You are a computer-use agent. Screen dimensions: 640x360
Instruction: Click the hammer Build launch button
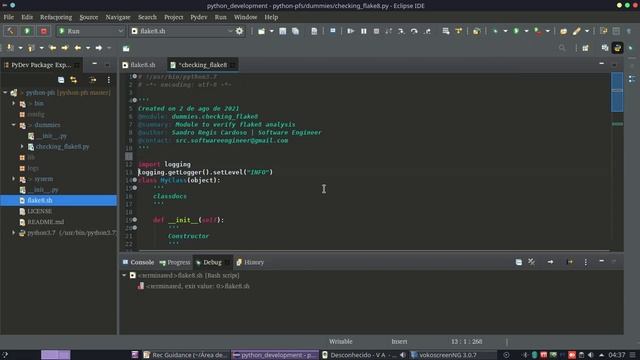coord(11,31)
